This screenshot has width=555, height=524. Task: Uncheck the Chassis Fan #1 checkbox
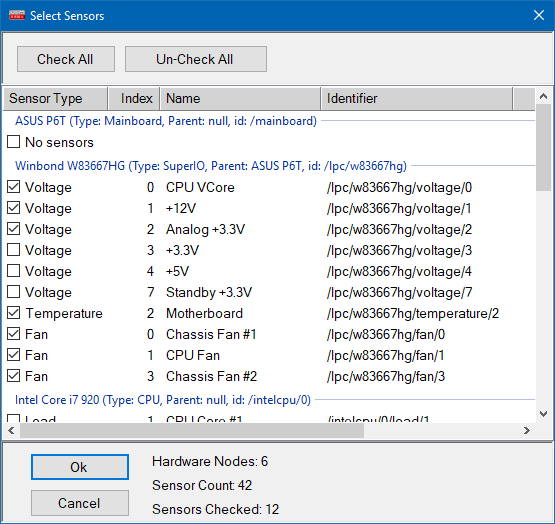[x=13, y=334]
